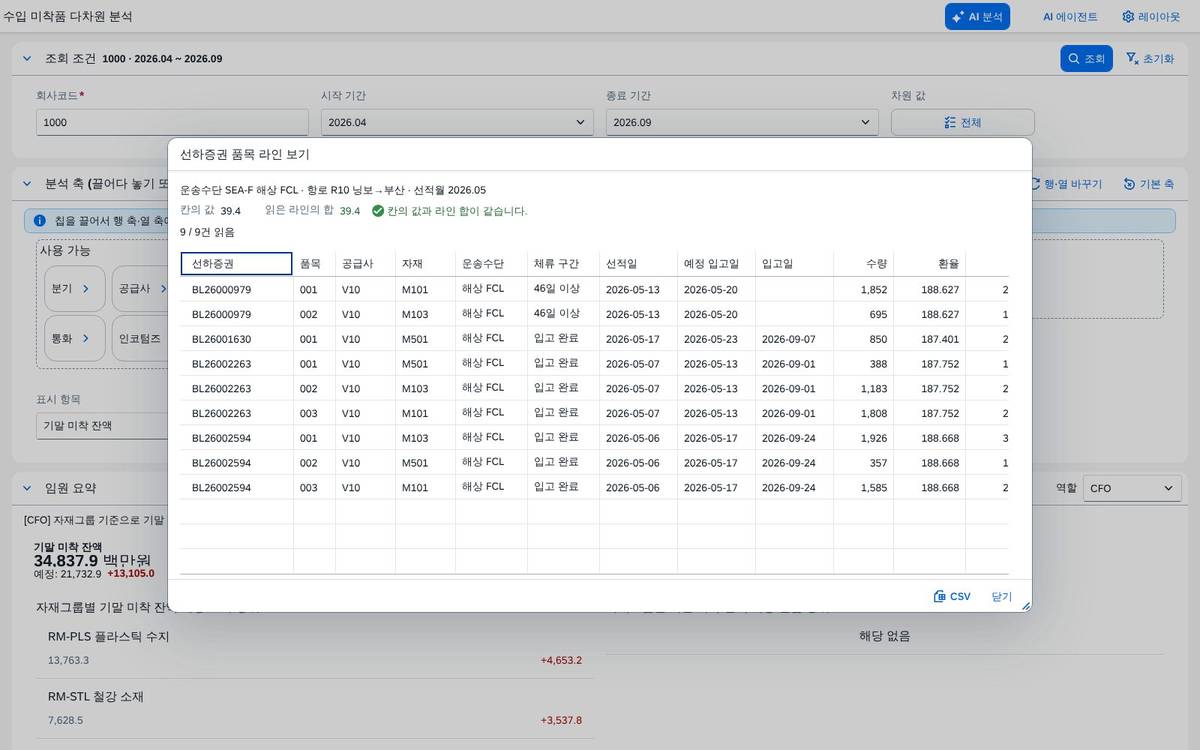Viewport: 1200px width, 750px height.
Task: Click the 회사코드 input field
Action: [x=172, y=122]
